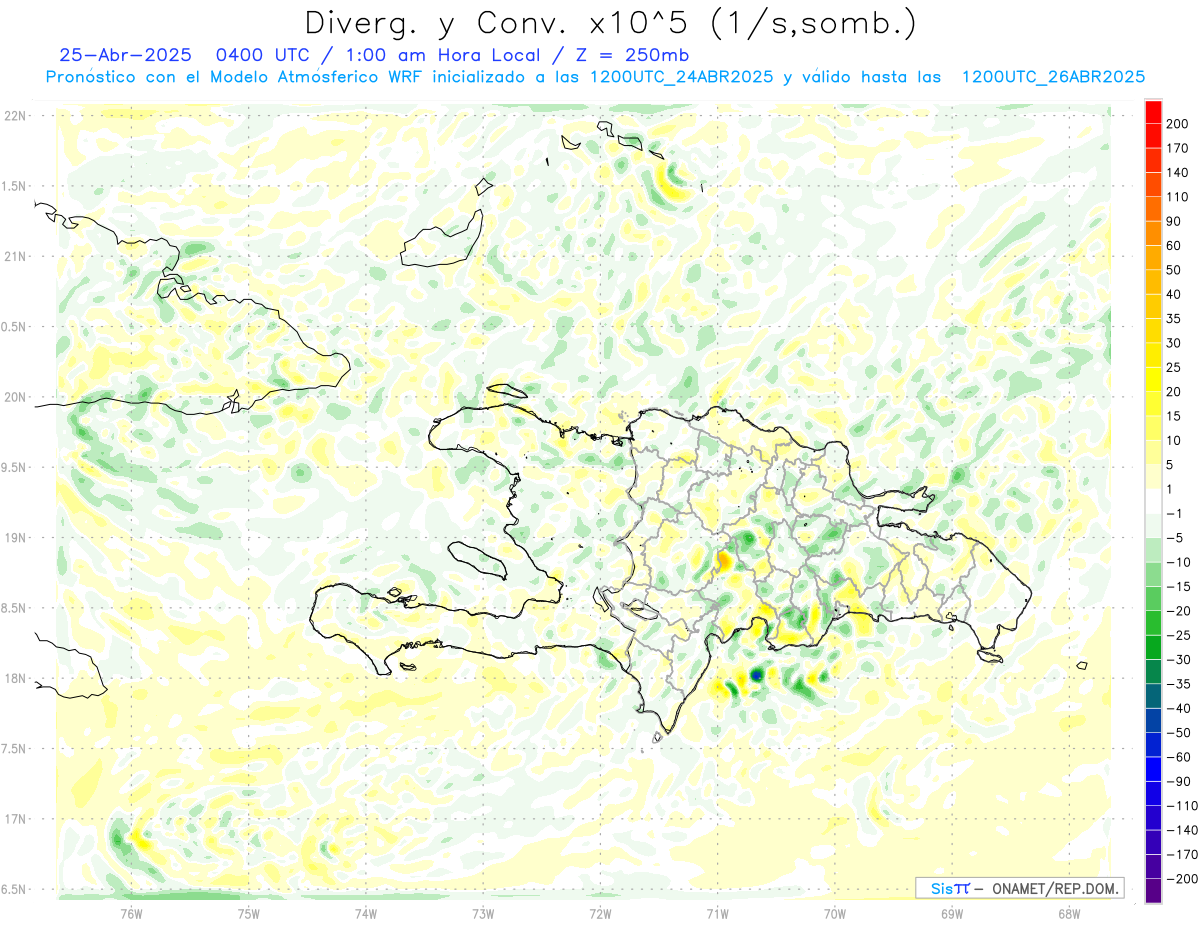Click the positive 140 color scale value
This screenshot has height=927, width=1200.
tap(1177, 172)
